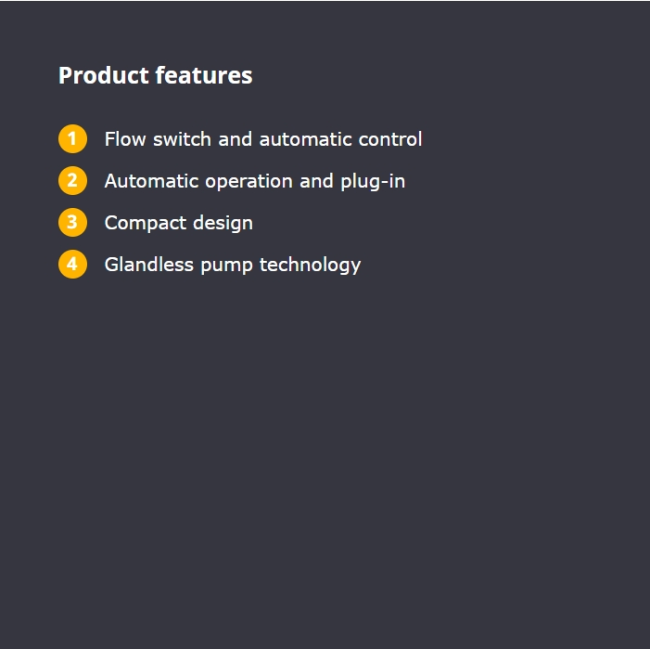Click the word 'features' in the heading

204,75
